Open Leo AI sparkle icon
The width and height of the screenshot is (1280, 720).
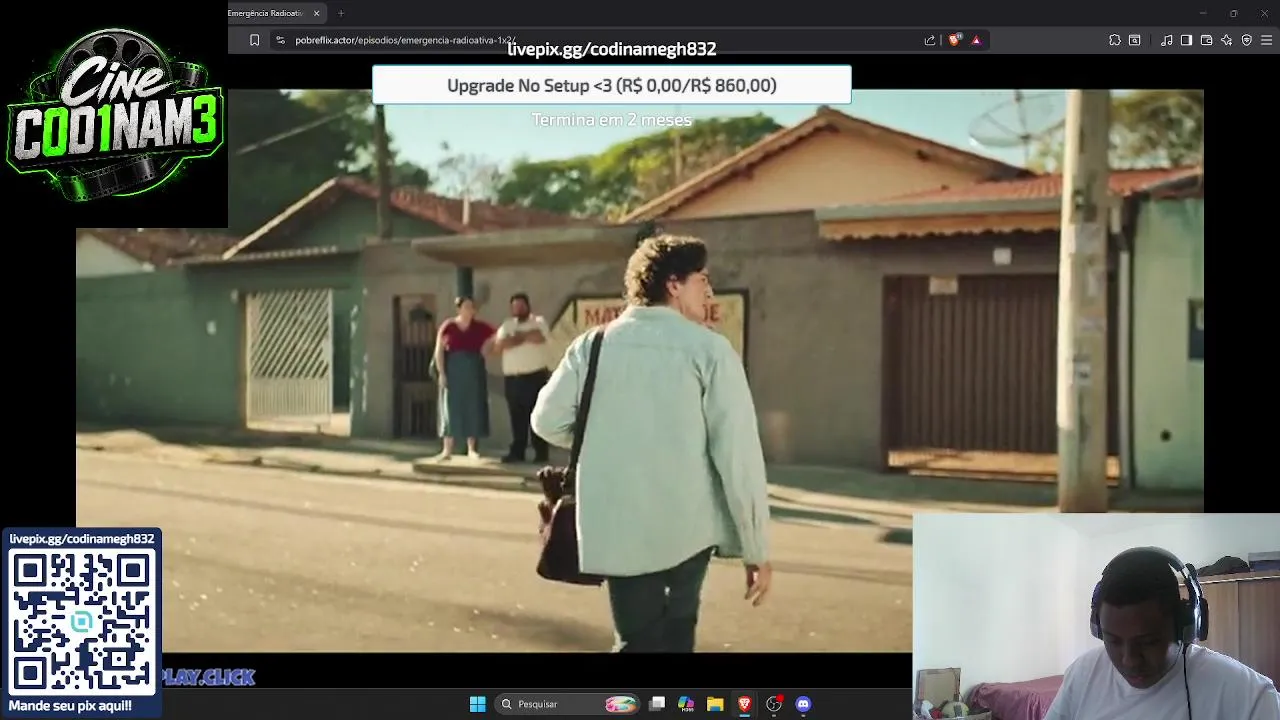pyautogui.click(x=1226, y=40)
